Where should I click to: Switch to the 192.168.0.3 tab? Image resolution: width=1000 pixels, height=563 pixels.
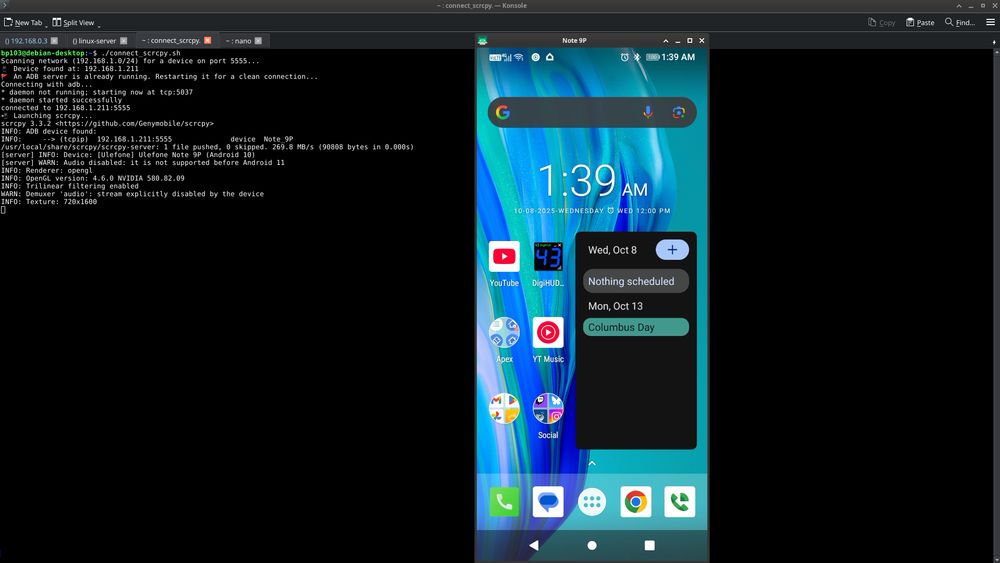click(x=31, y=41)
